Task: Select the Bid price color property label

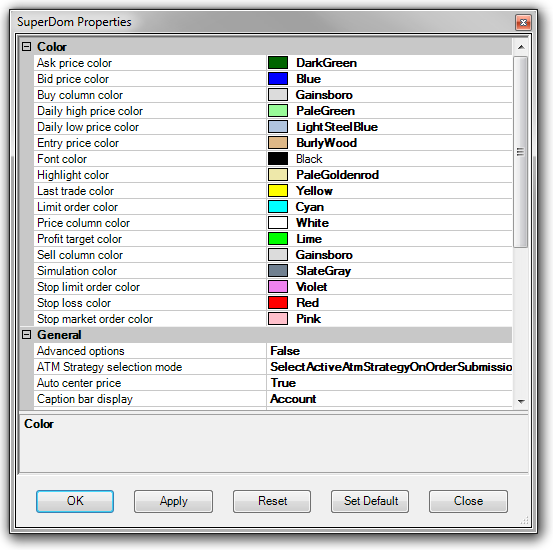Action: tap(73, 79)
